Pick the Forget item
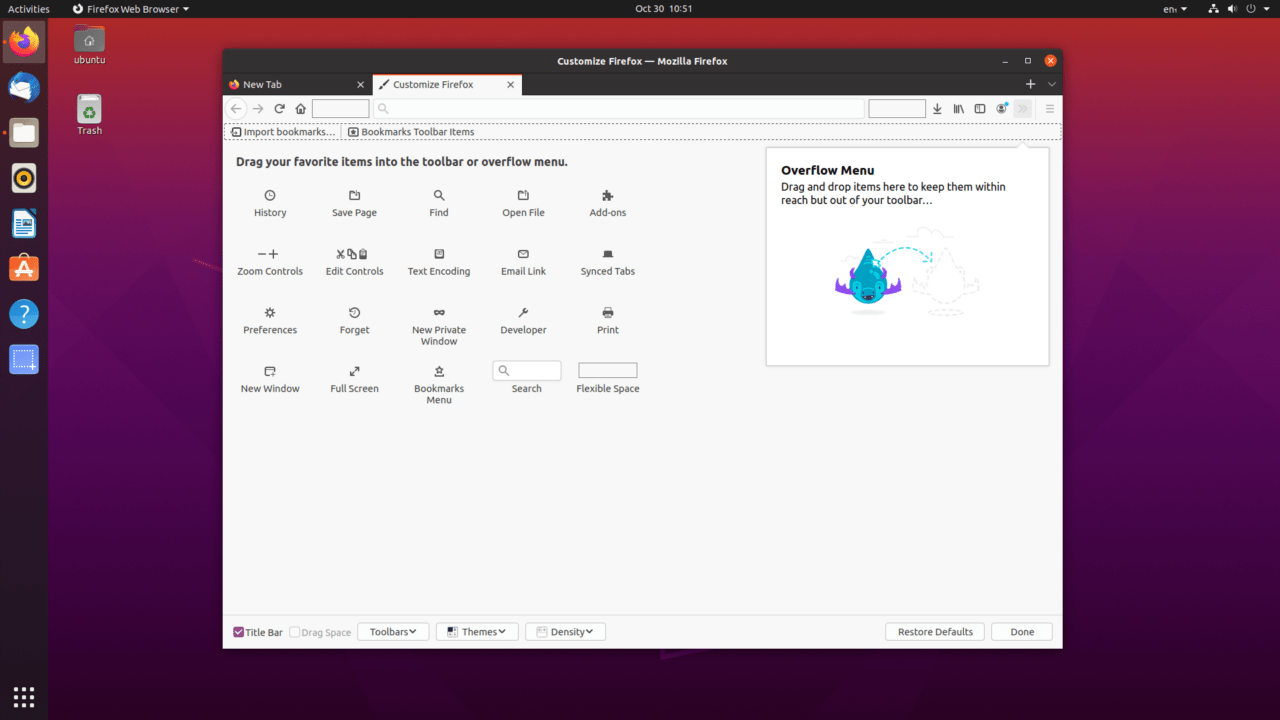 click(354, 321)
